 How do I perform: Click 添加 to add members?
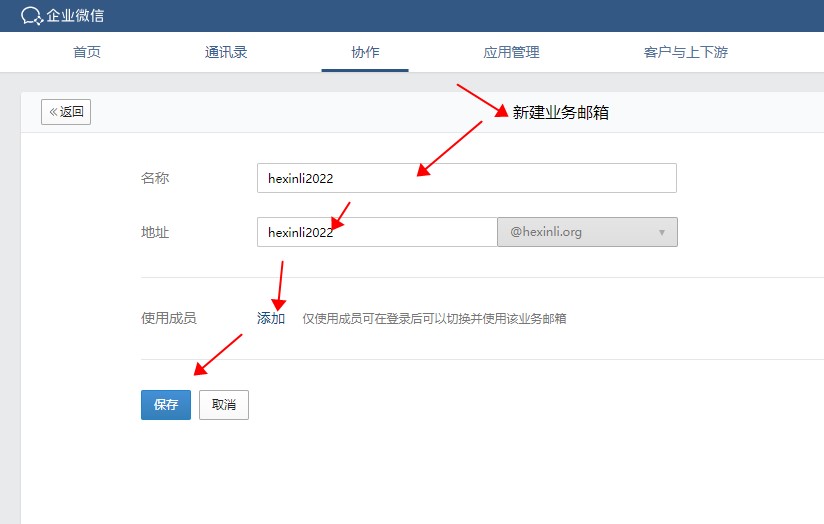coord(271,318)
